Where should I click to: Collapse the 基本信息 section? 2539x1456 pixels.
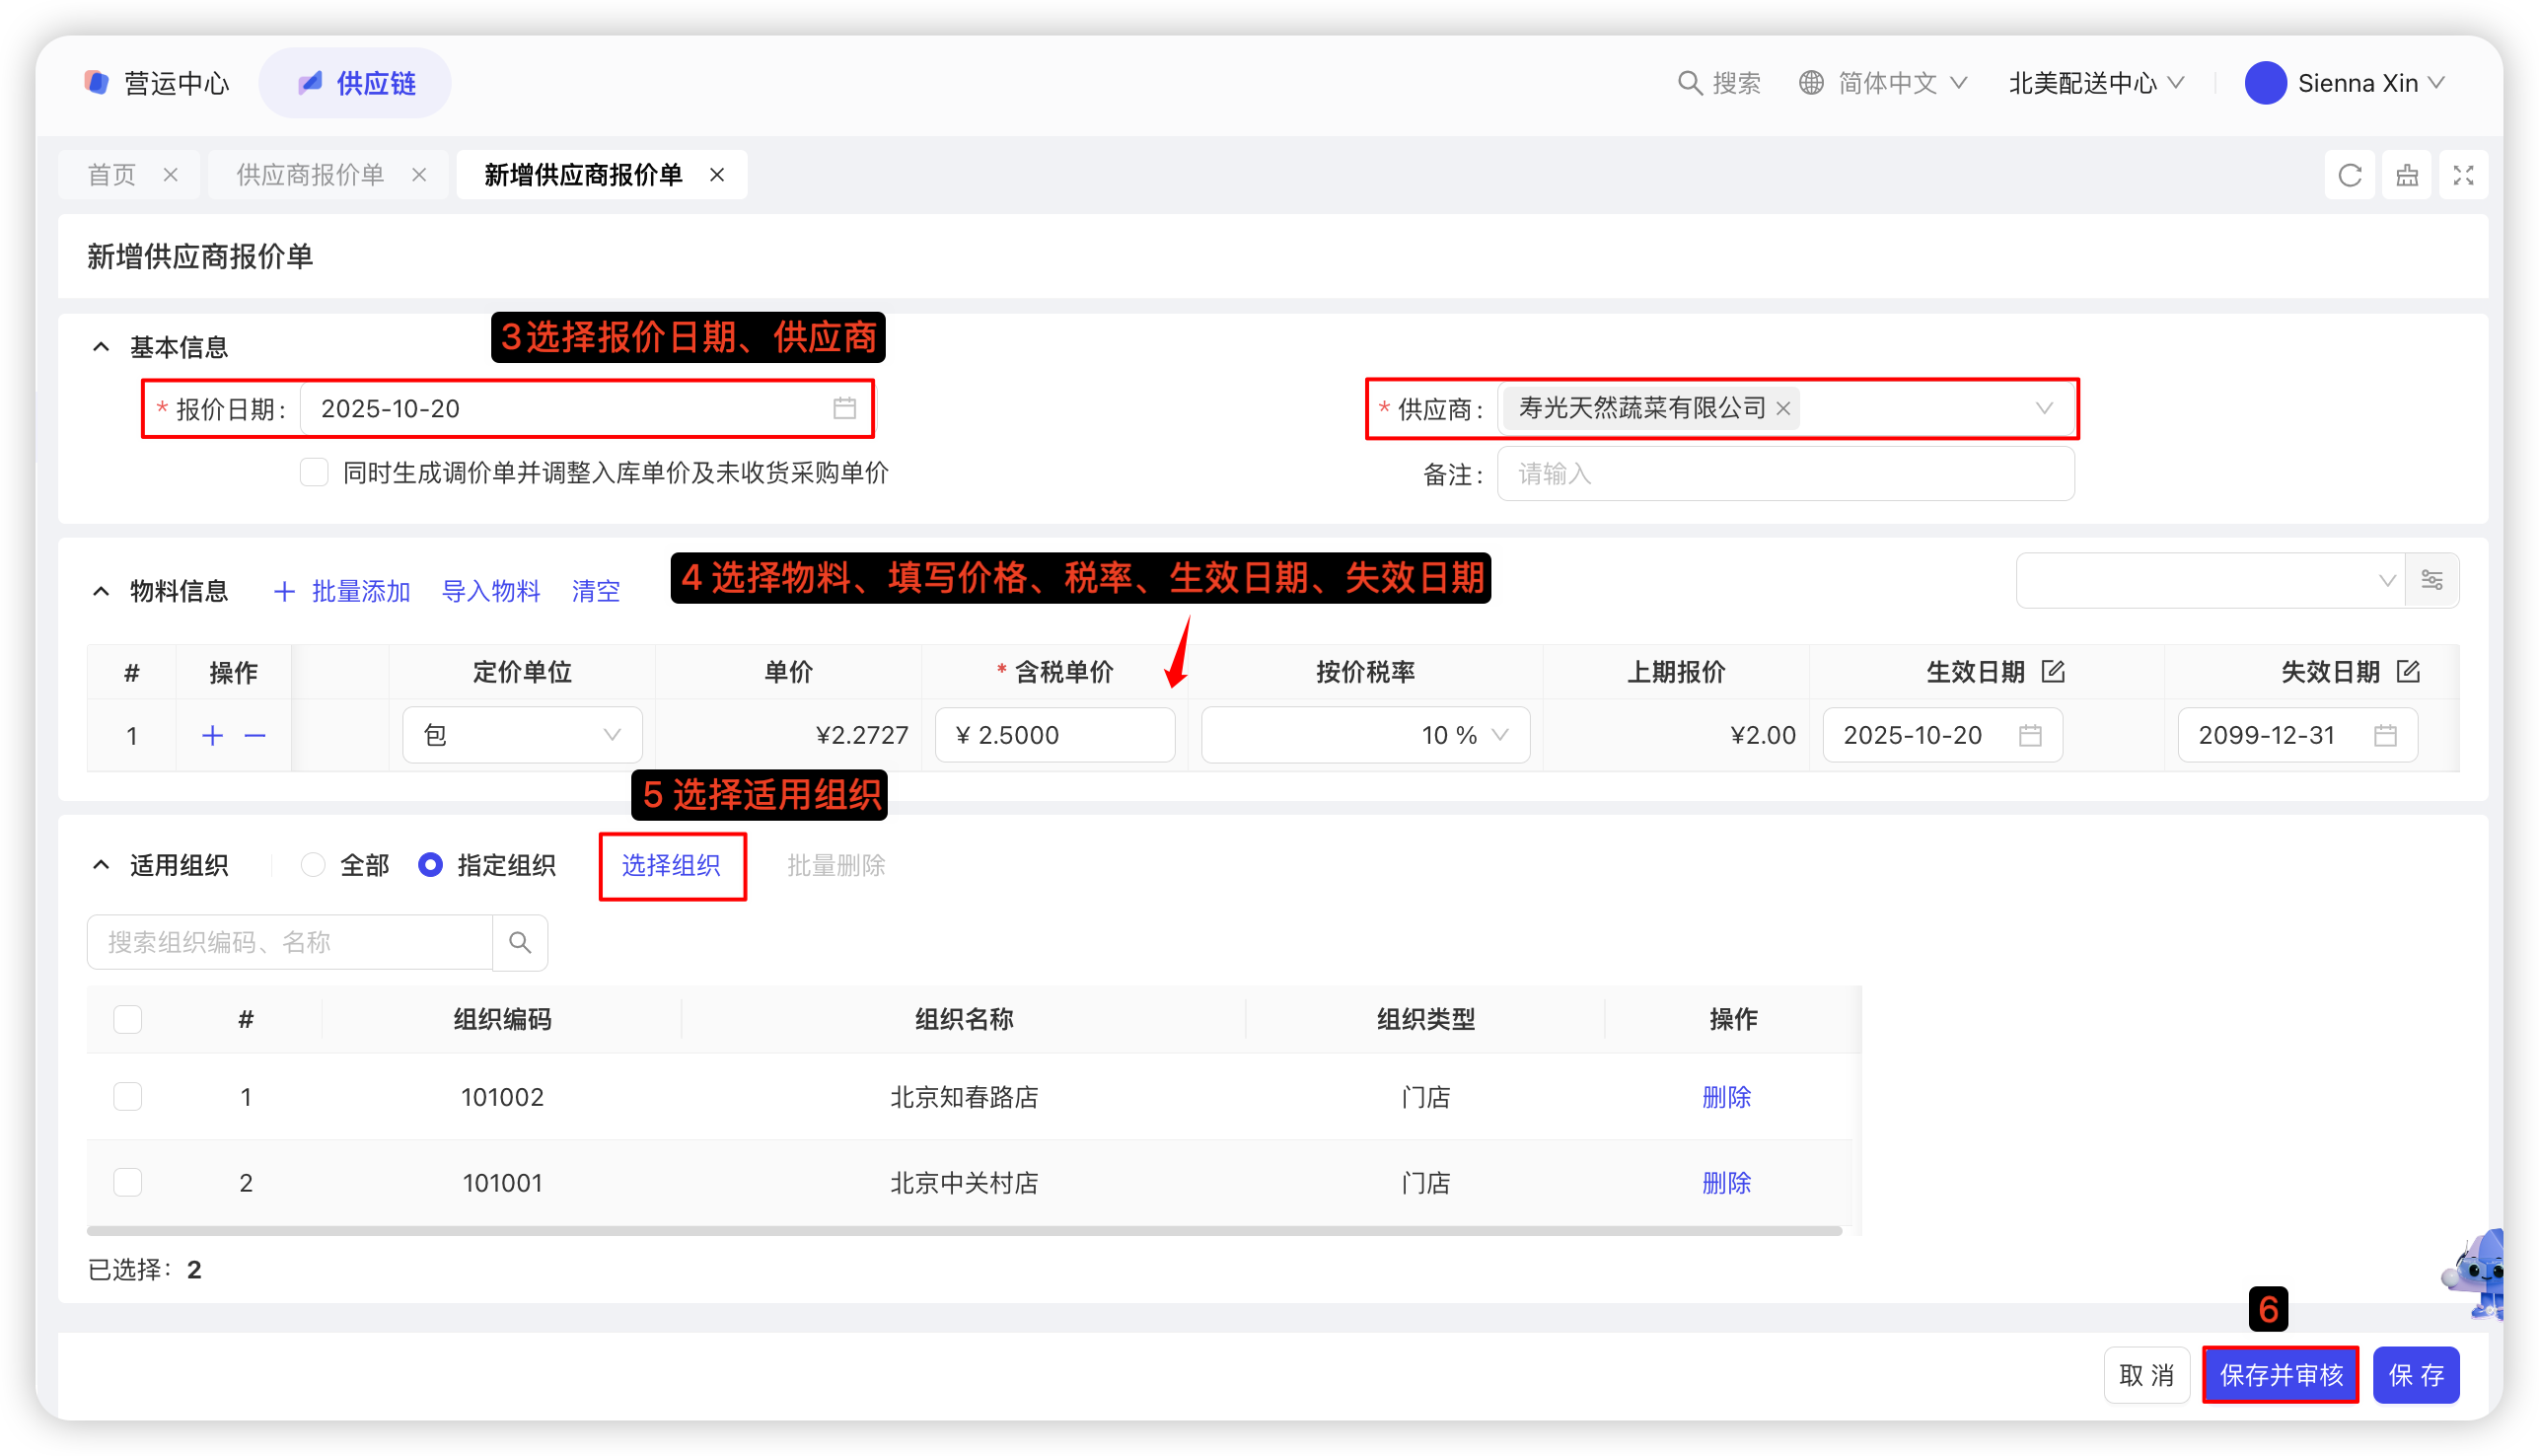101,347
